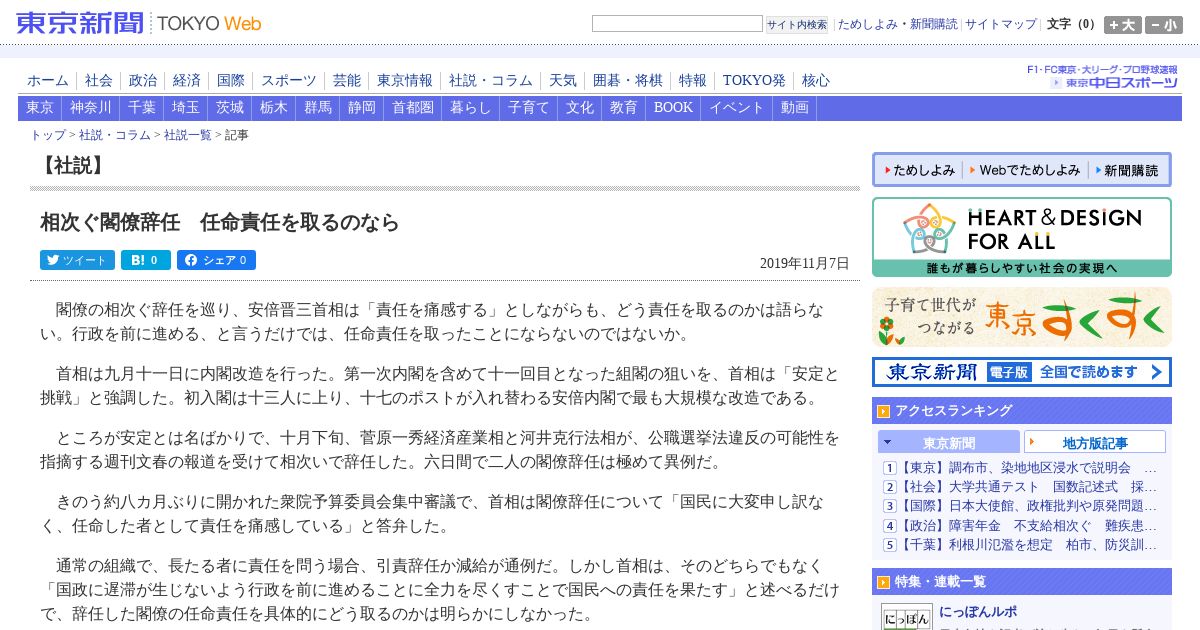Switch ranking to 地方版記事 tab
1200x630 pixels.
[x=1095, y=442]
